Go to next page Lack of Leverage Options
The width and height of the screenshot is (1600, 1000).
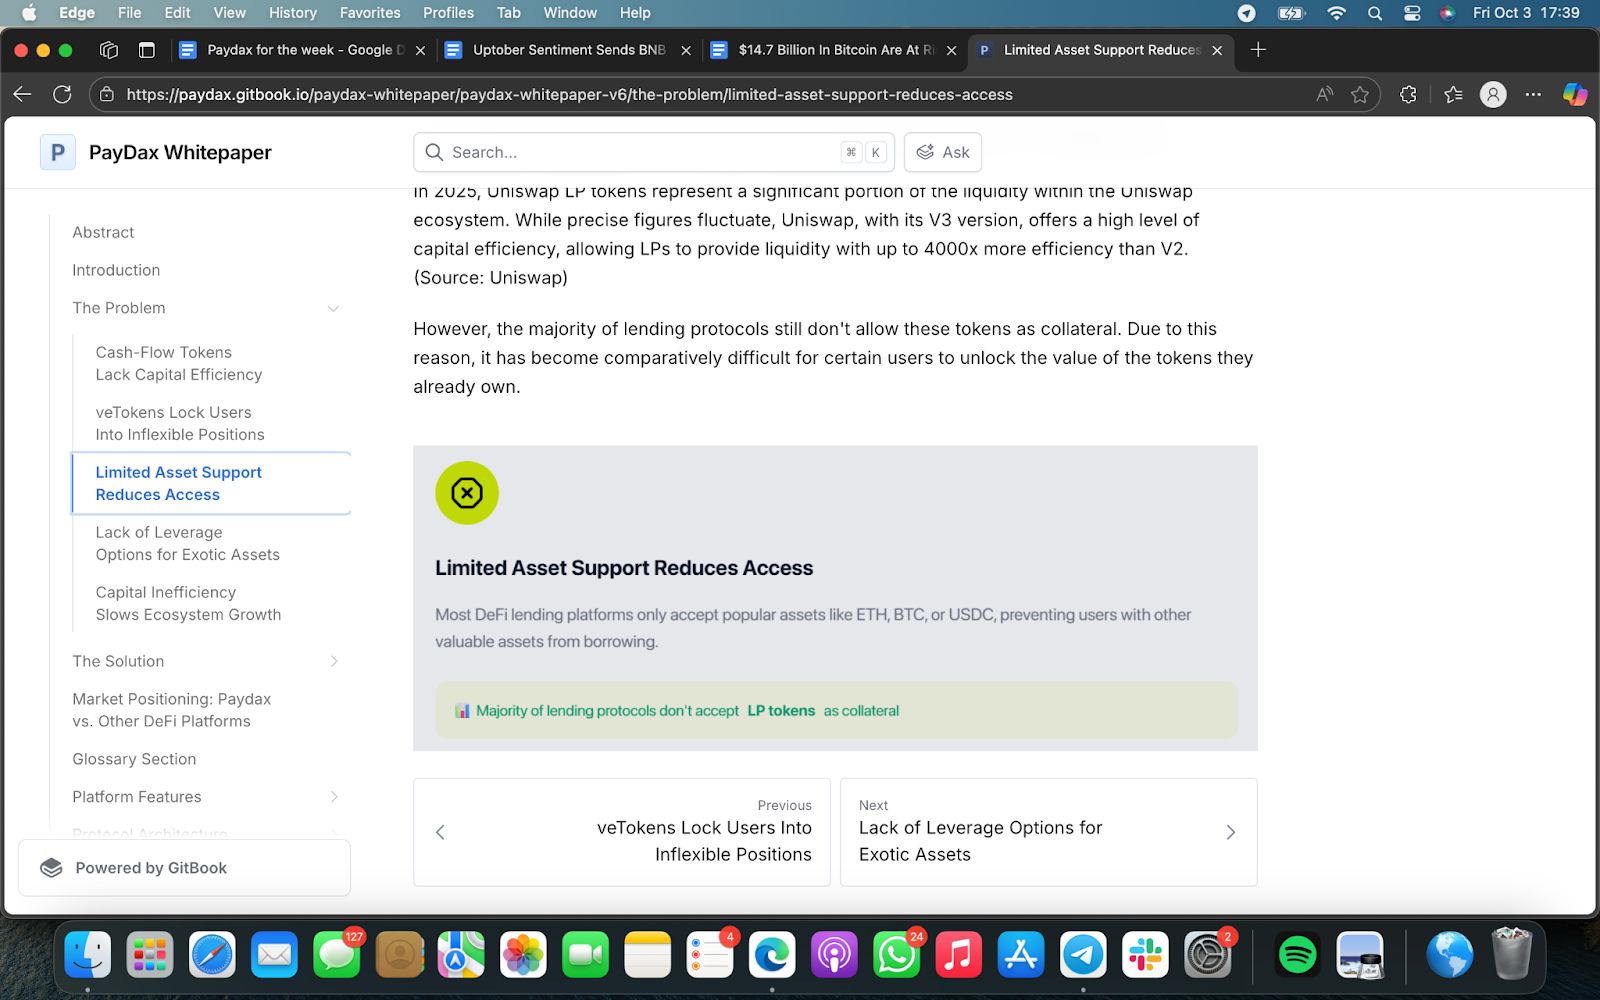pyautogui.click(x=1048, y=832)
